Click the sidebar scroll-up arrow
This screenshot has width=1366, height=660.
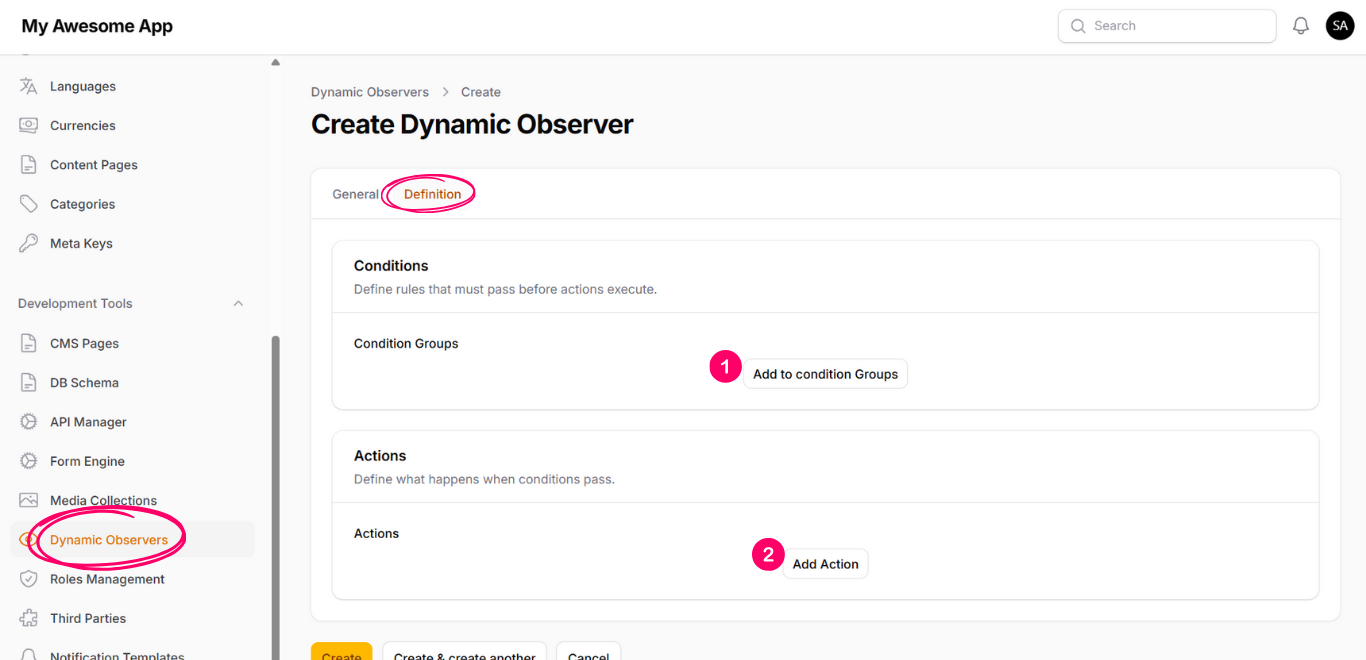coord(275,63)
